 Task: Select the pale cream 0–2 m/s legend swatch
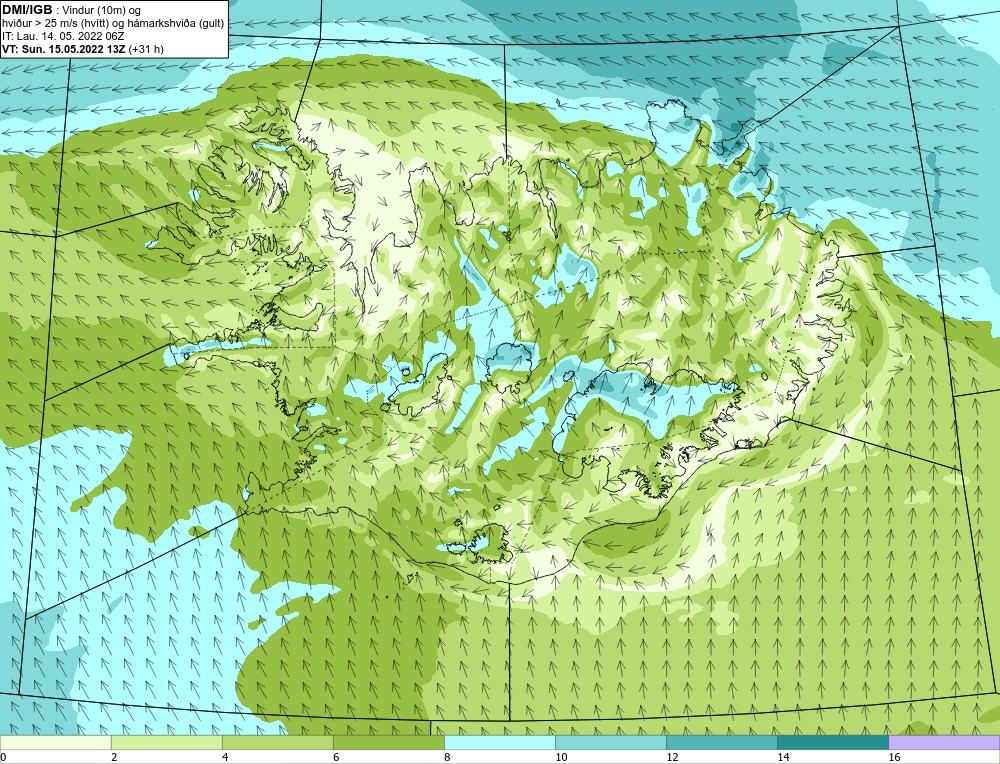55,742
